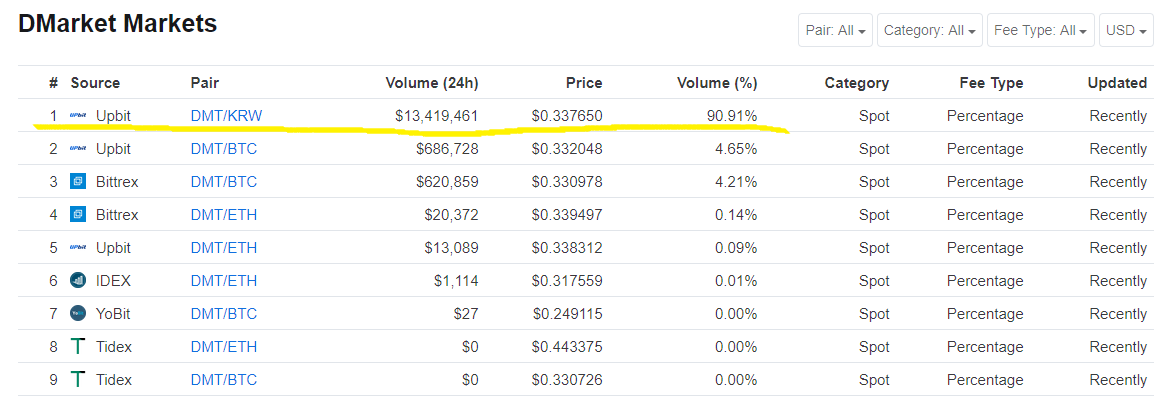Sort by the Volume (%) column header
Viewport: 1171px width, 419px height.
[x=717, y=83]
